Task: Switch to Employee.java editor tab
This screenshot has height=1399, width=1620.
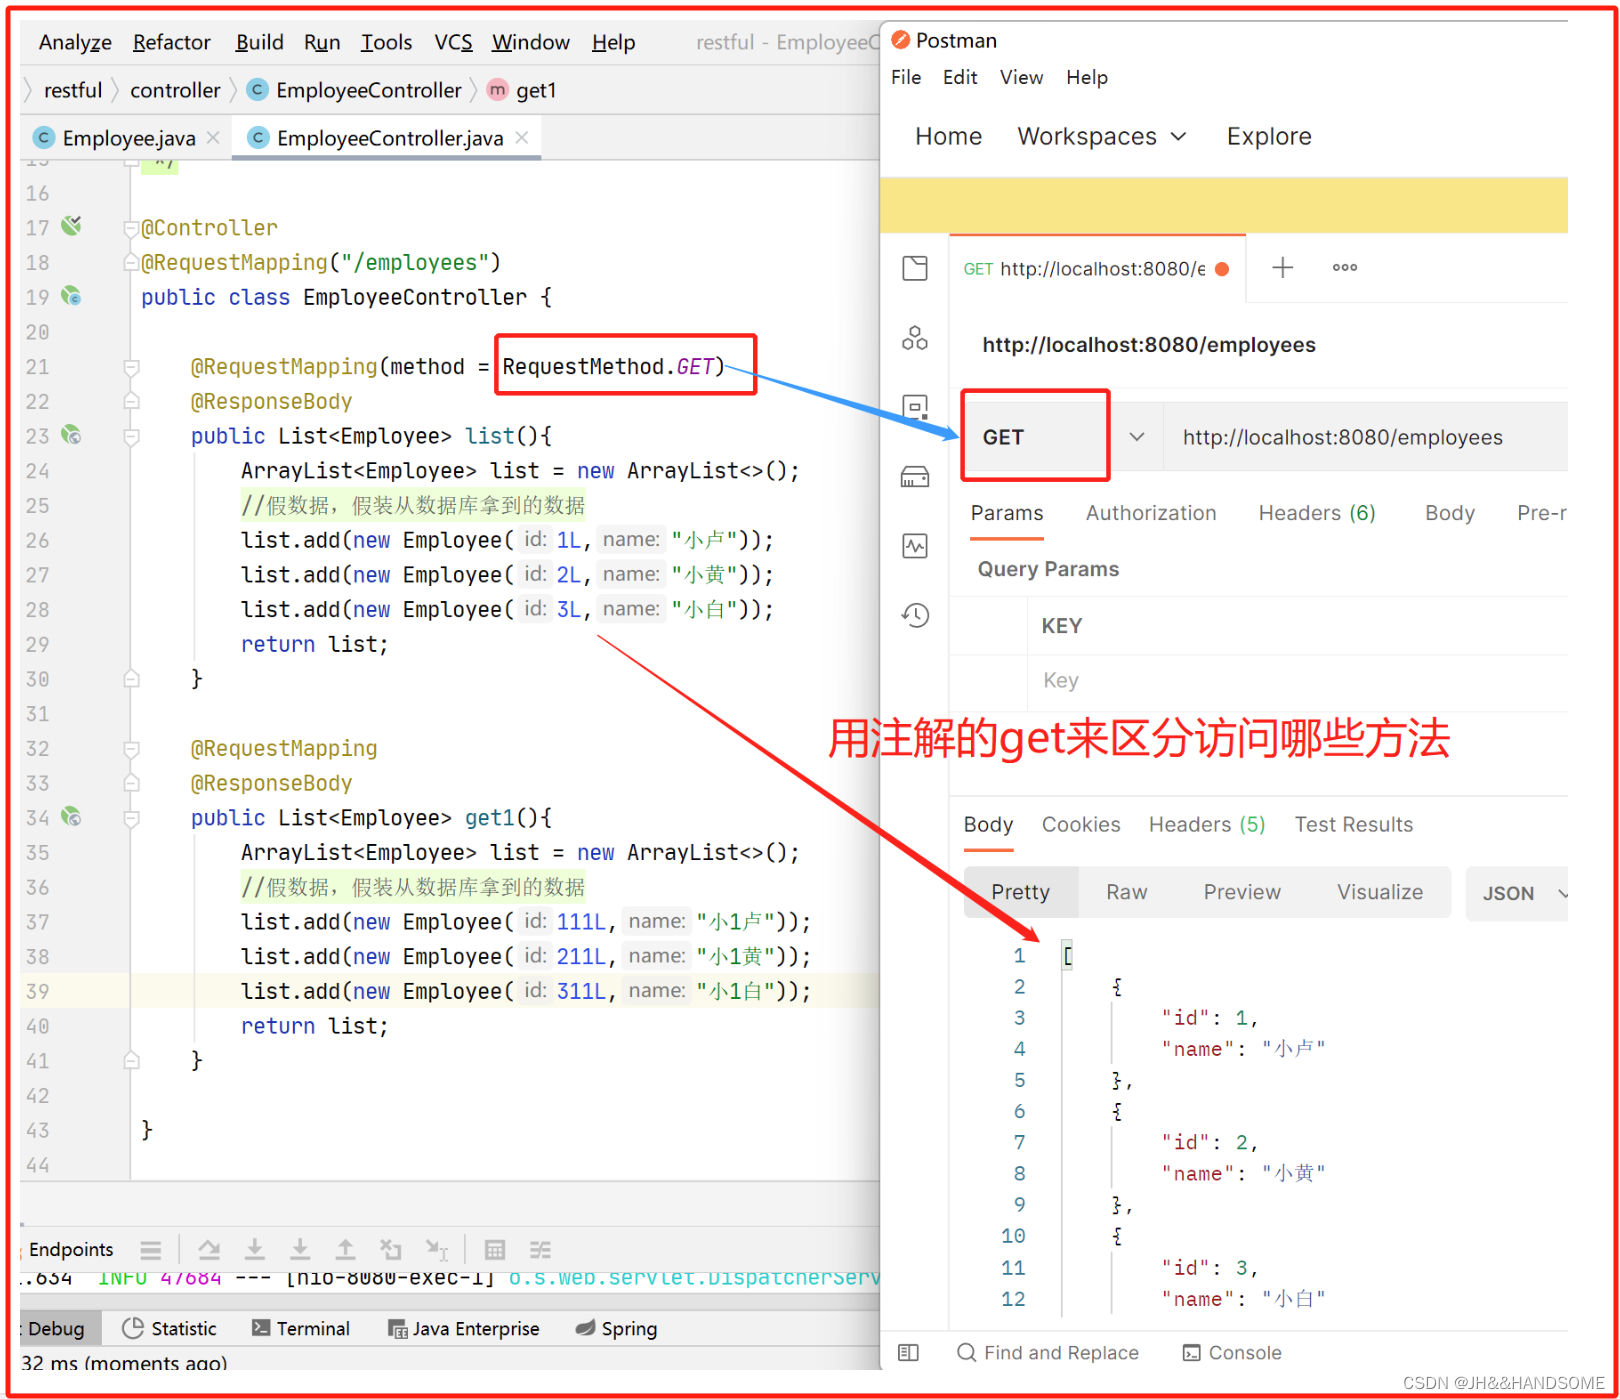Action: click(x=129, y=138)
